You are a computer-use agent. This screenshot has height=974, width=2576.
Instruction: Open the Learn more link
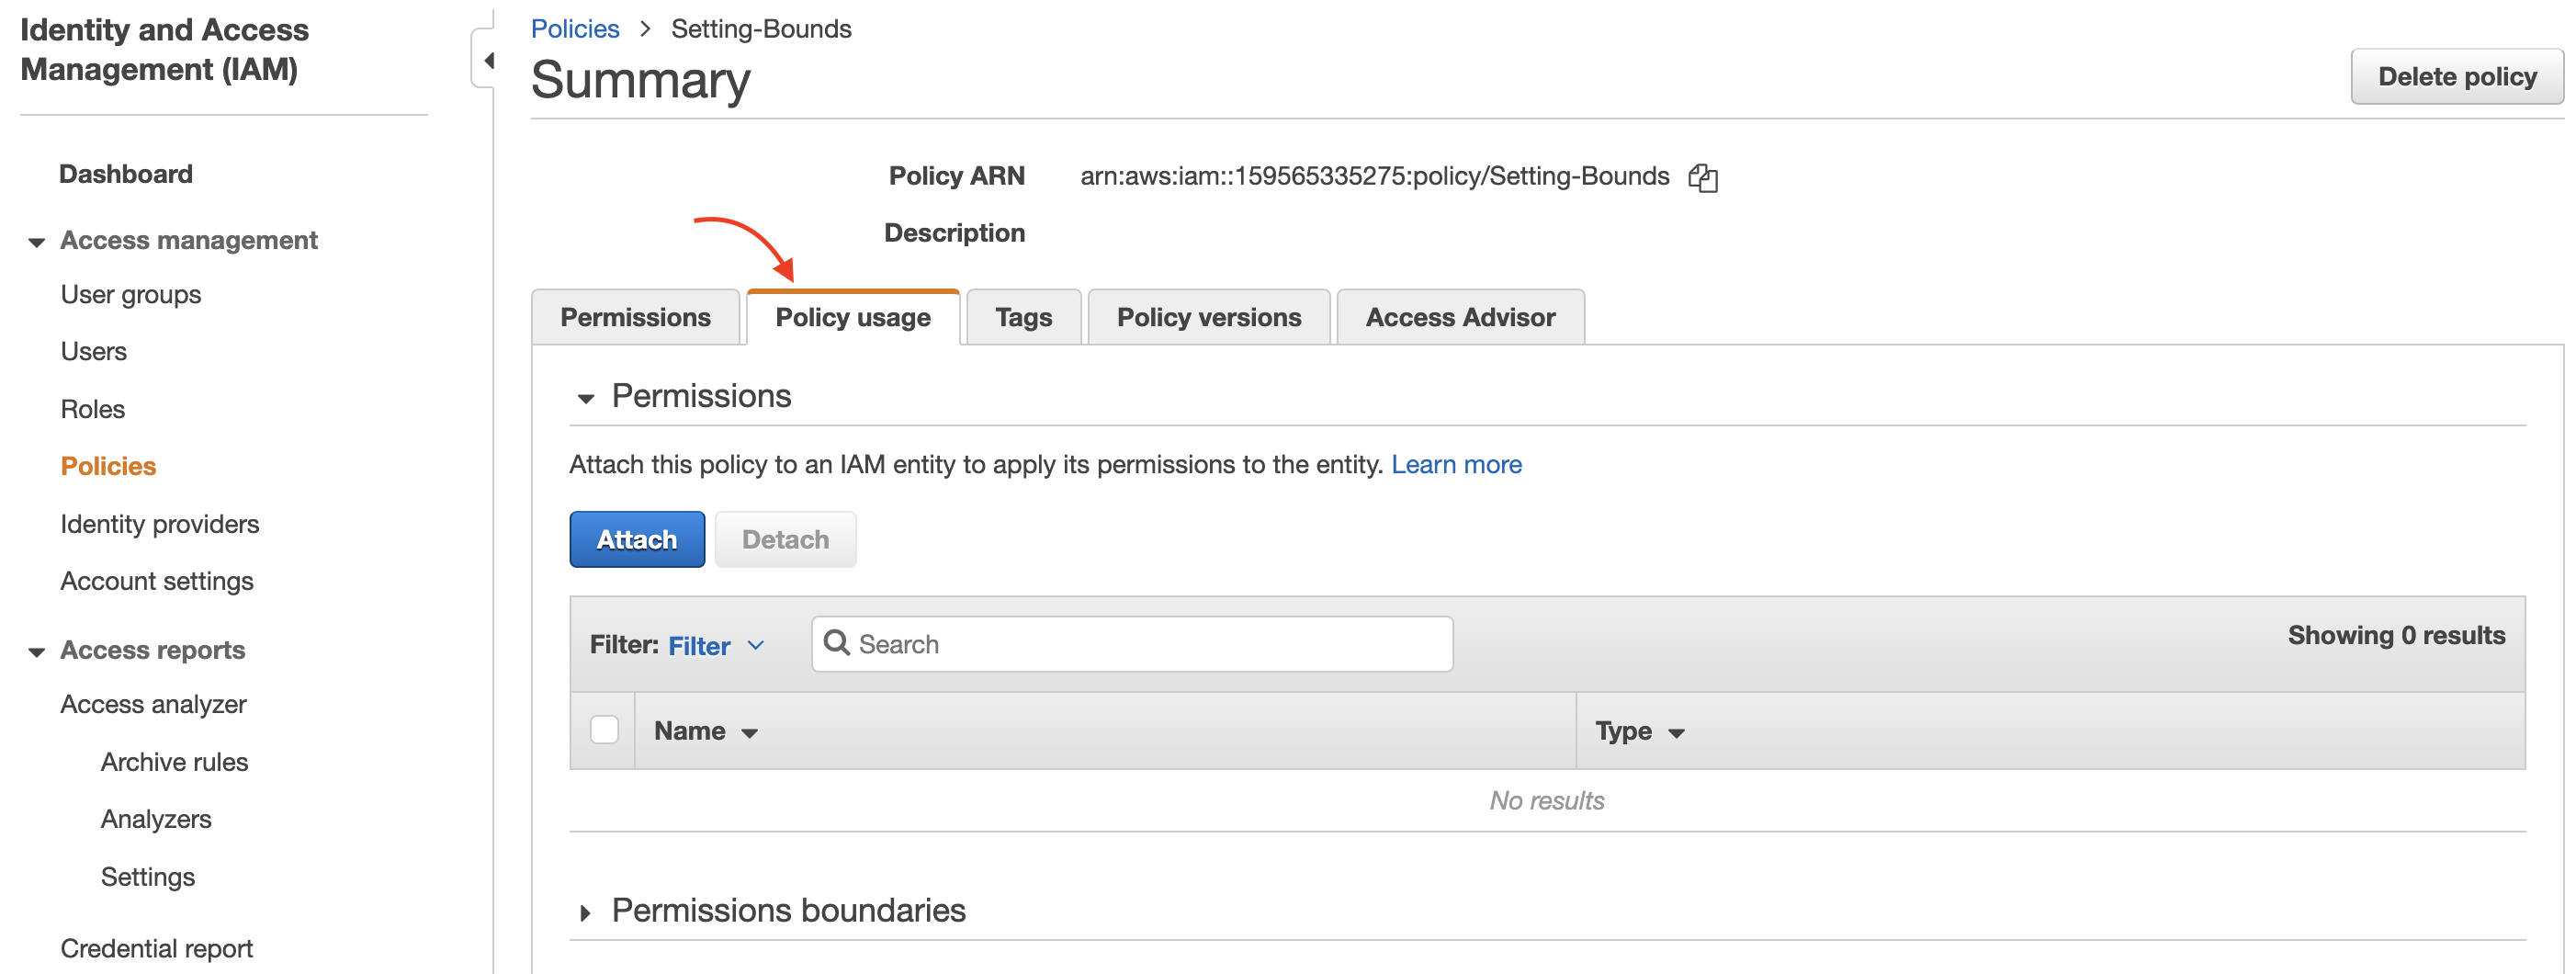(1456, 464)
